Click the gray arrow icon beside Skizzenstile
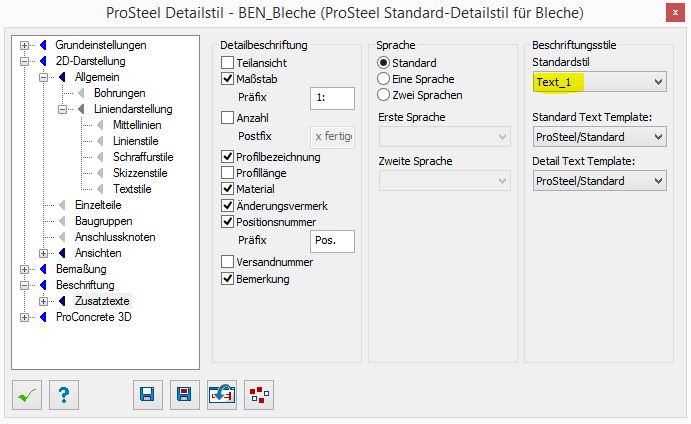 [100, 173]
